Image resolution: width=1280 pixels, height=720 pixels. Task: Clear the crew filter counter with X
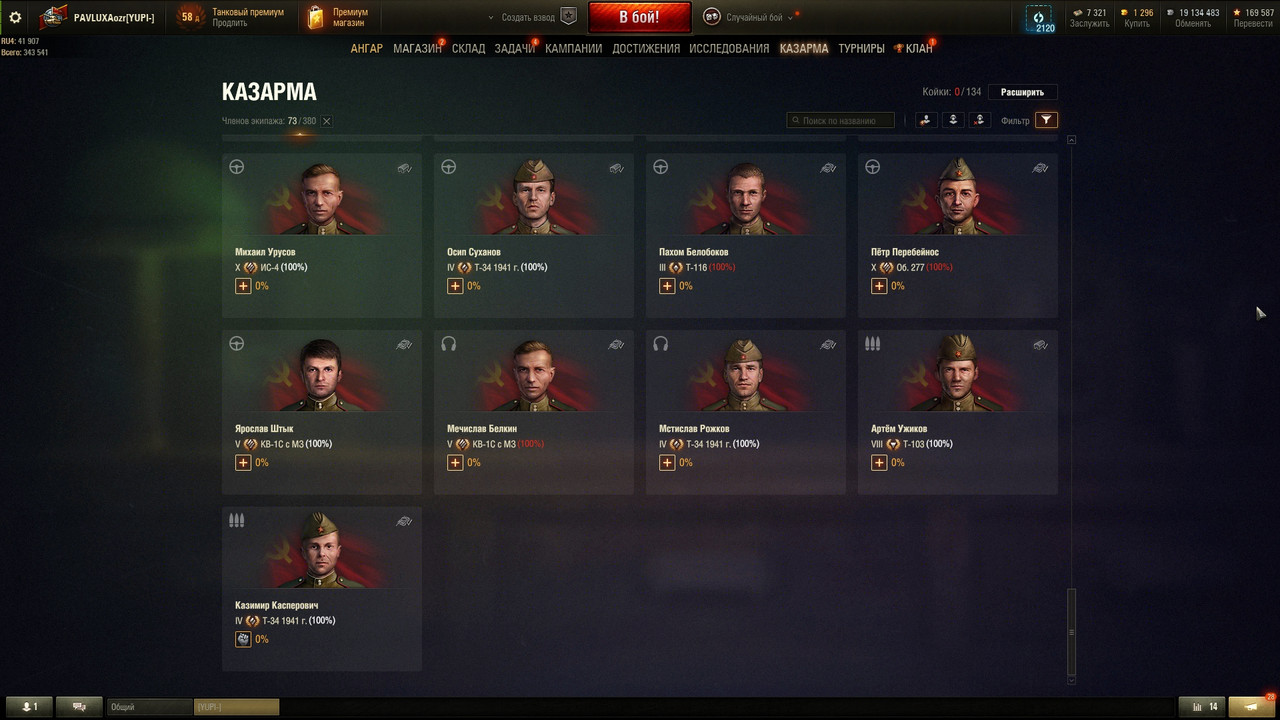tap(327, 121)
